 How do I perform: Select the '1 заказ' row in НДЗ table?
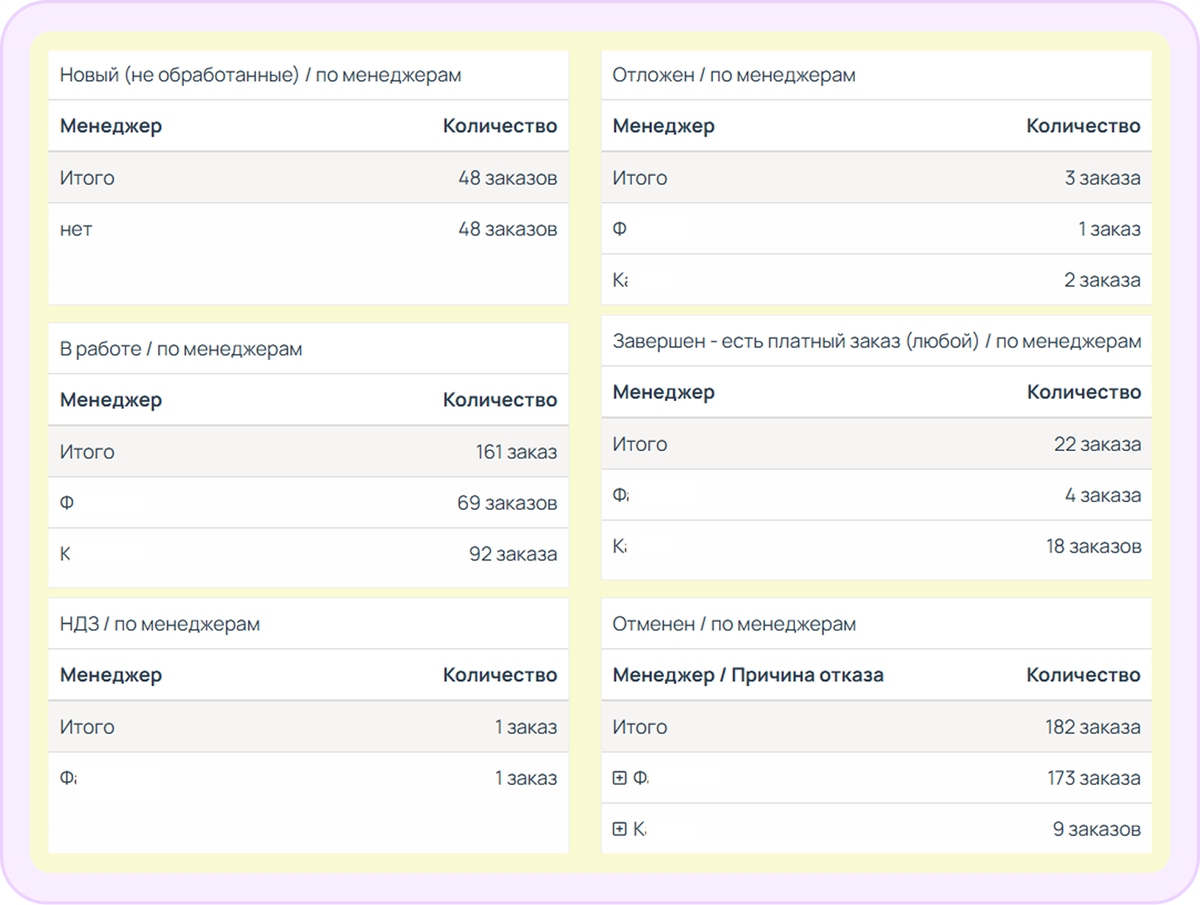click(300, 777)
